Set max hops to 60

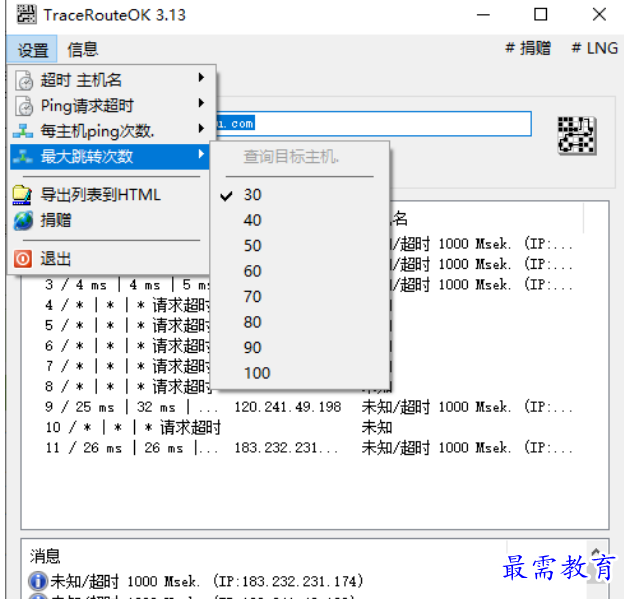[x=299, y=271]
